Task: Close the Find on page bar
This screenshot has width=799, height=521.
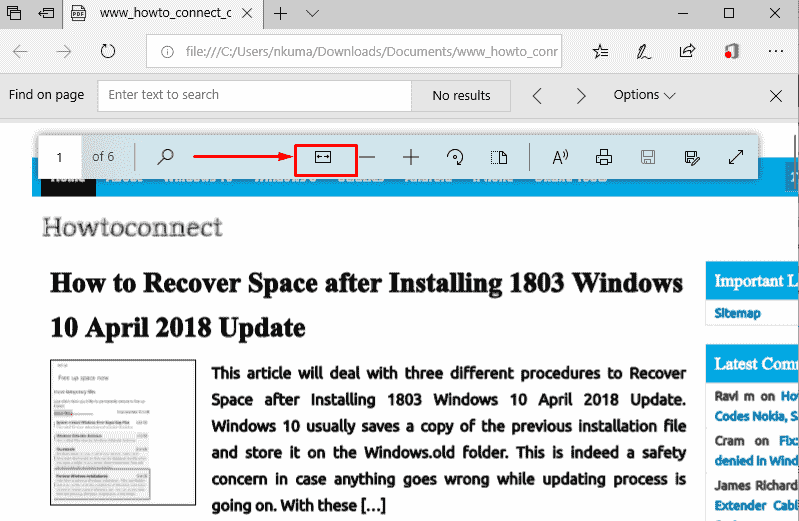Action: 776,95
